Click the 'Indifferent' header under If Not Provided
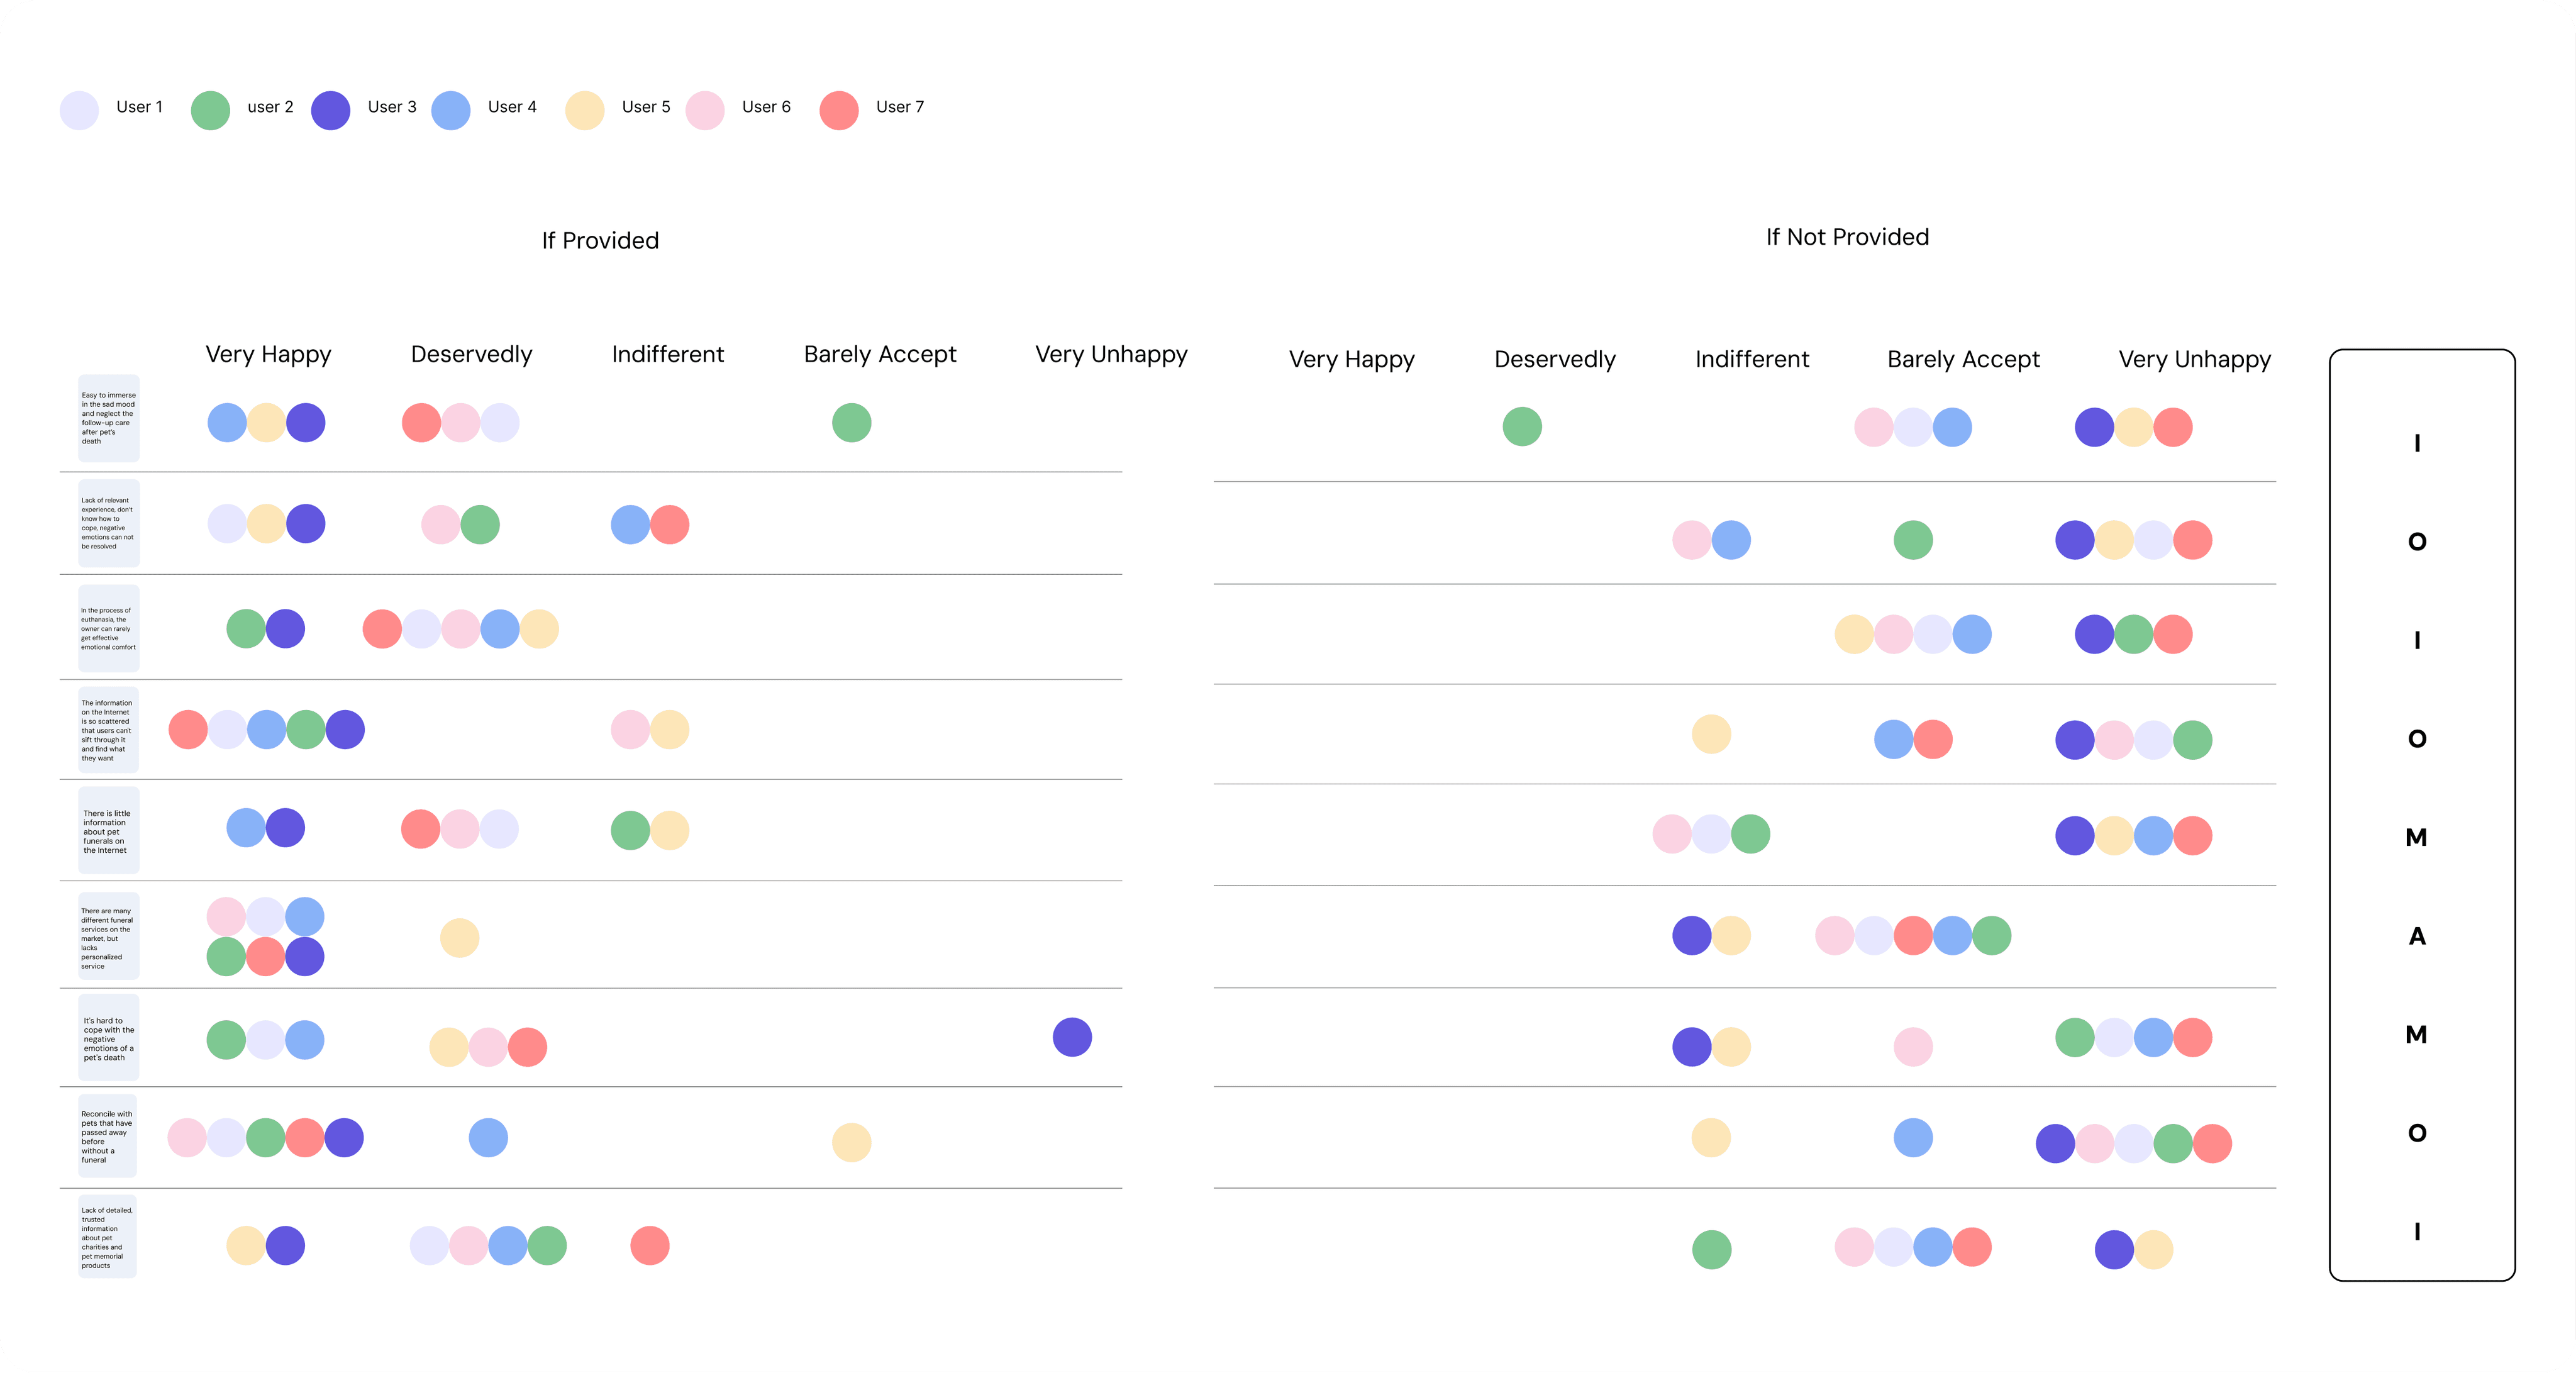The width and height of the screenshot is (2576, 1373). (1752, 359)
